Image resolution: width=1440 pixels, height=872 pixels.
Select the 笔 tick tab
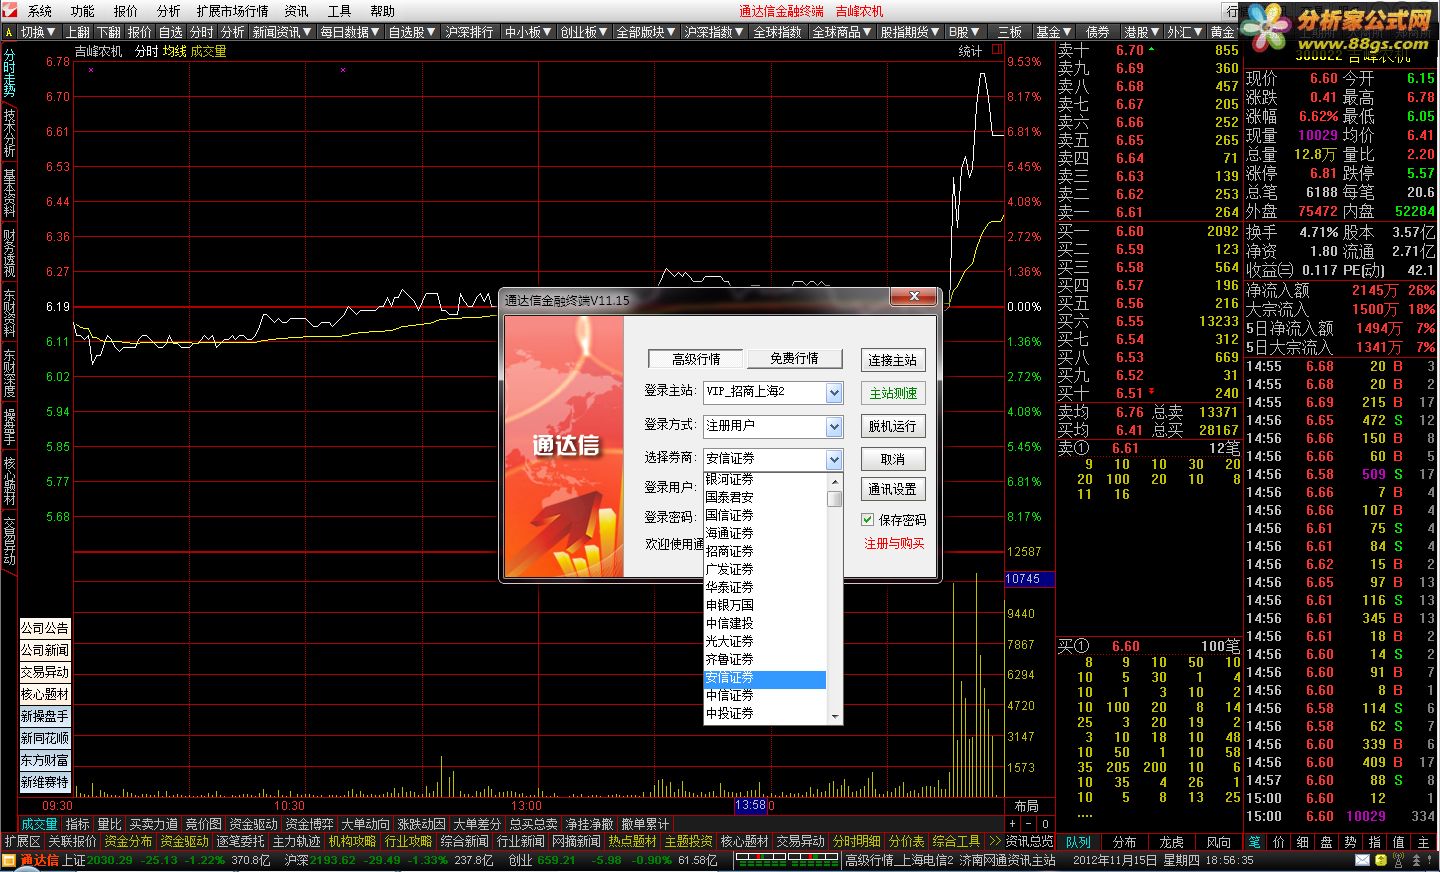[1254, 842]
